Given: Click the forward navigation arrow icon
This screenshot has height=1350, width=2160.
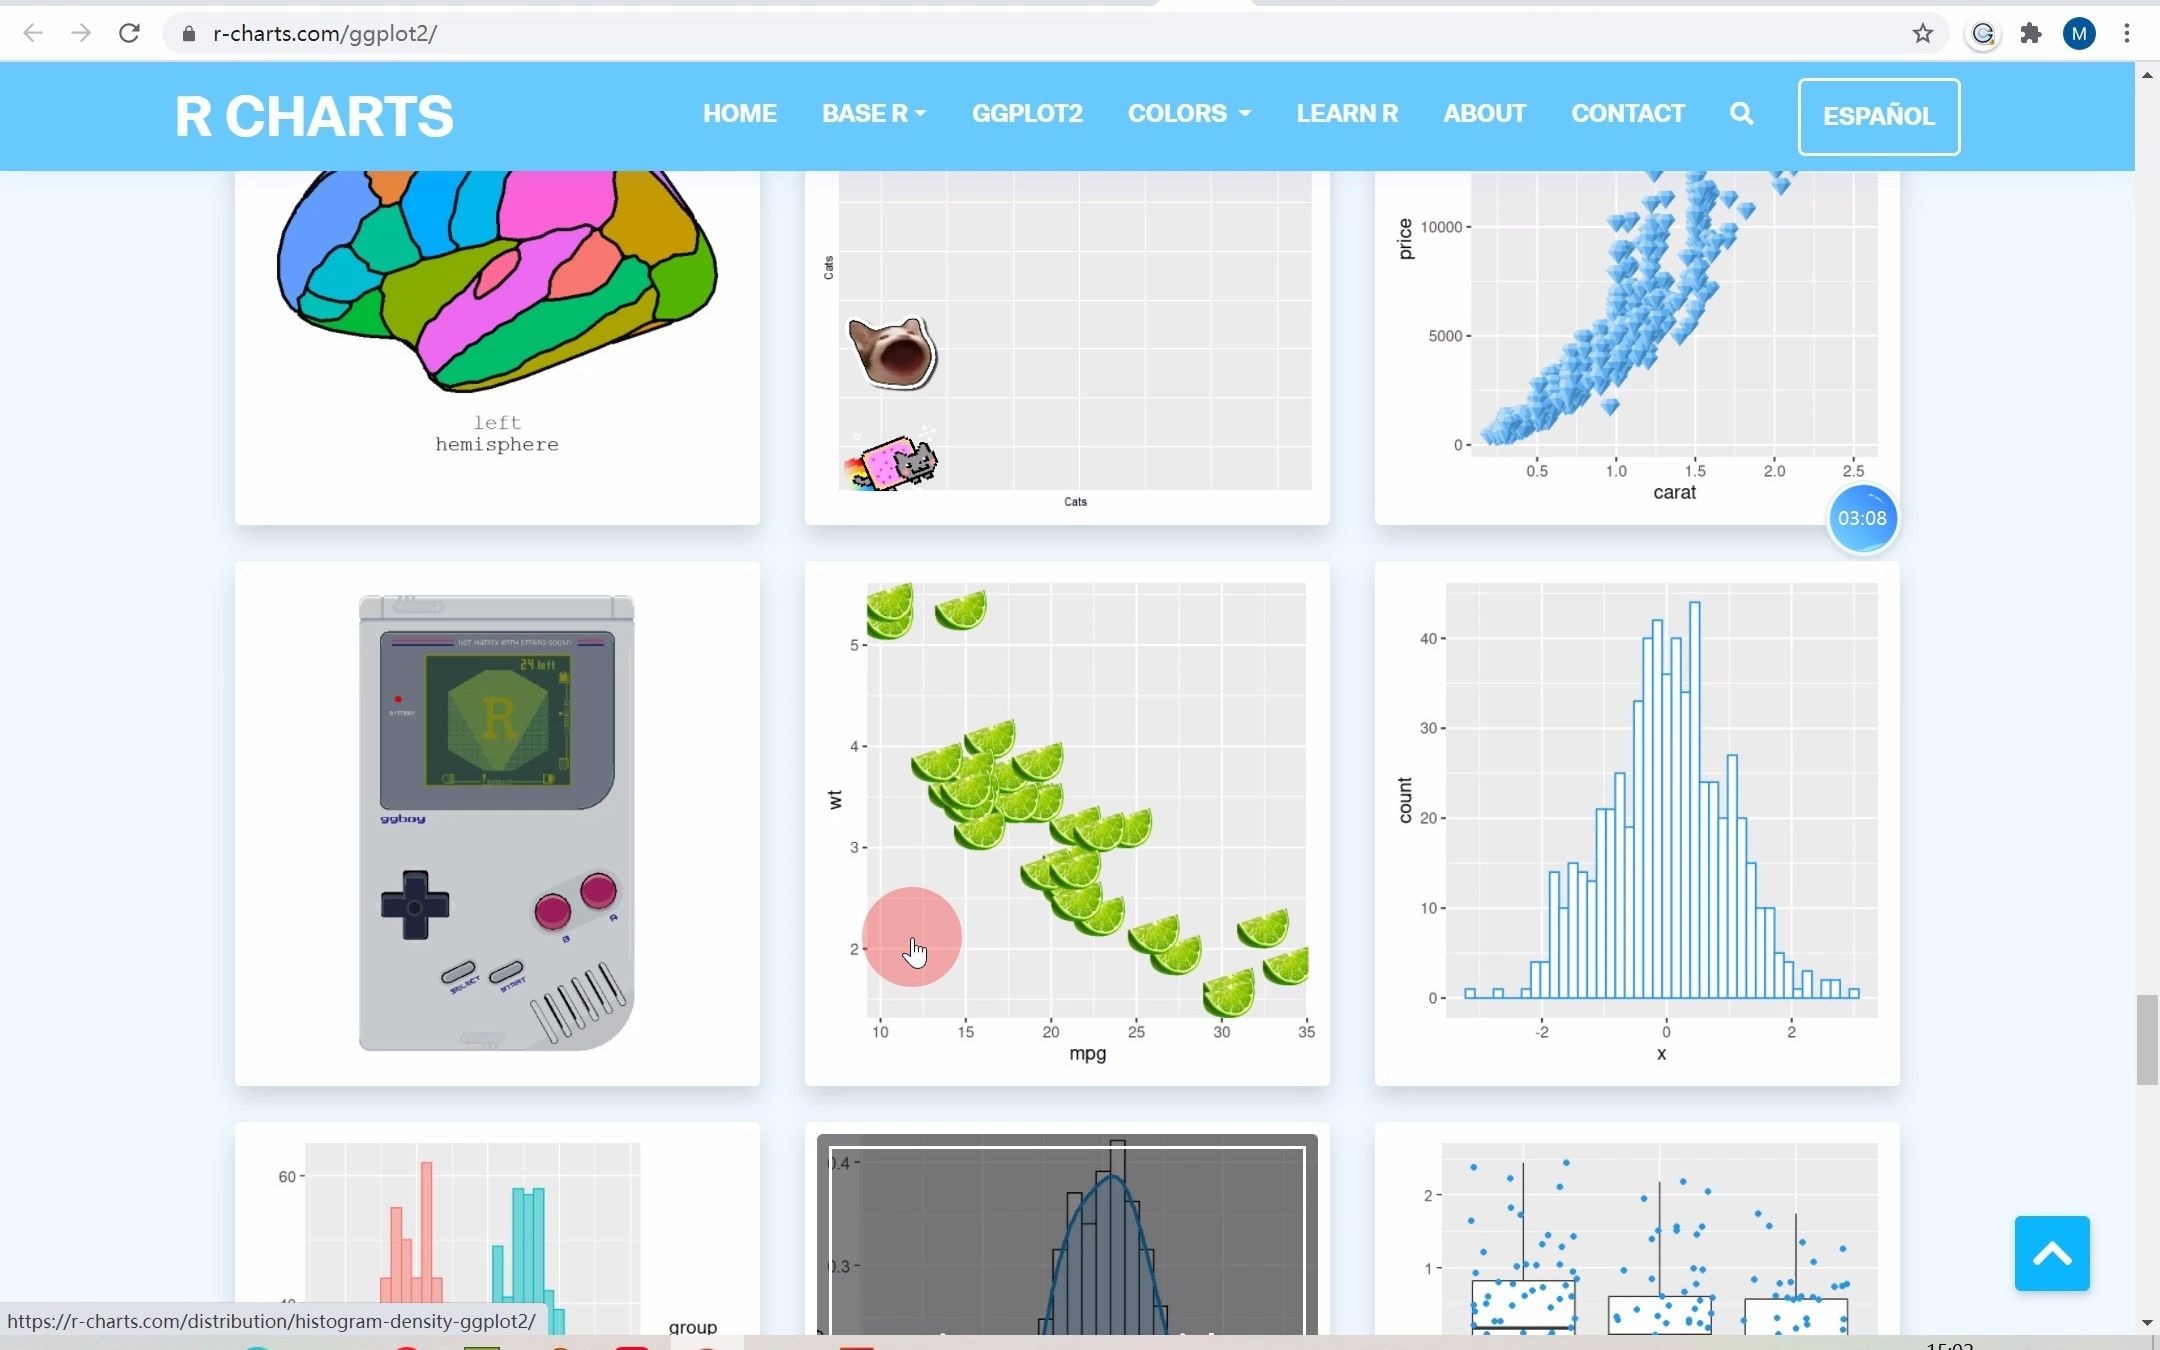Looking at the screenshot, I should point(79,34).
